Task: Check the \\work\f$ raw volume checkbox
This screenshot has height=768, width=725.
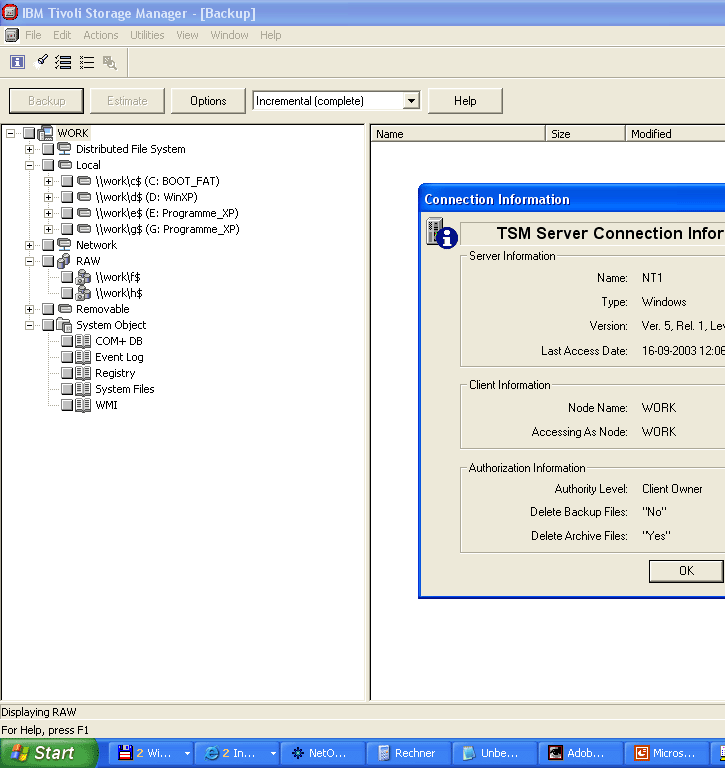Action: 67,277
